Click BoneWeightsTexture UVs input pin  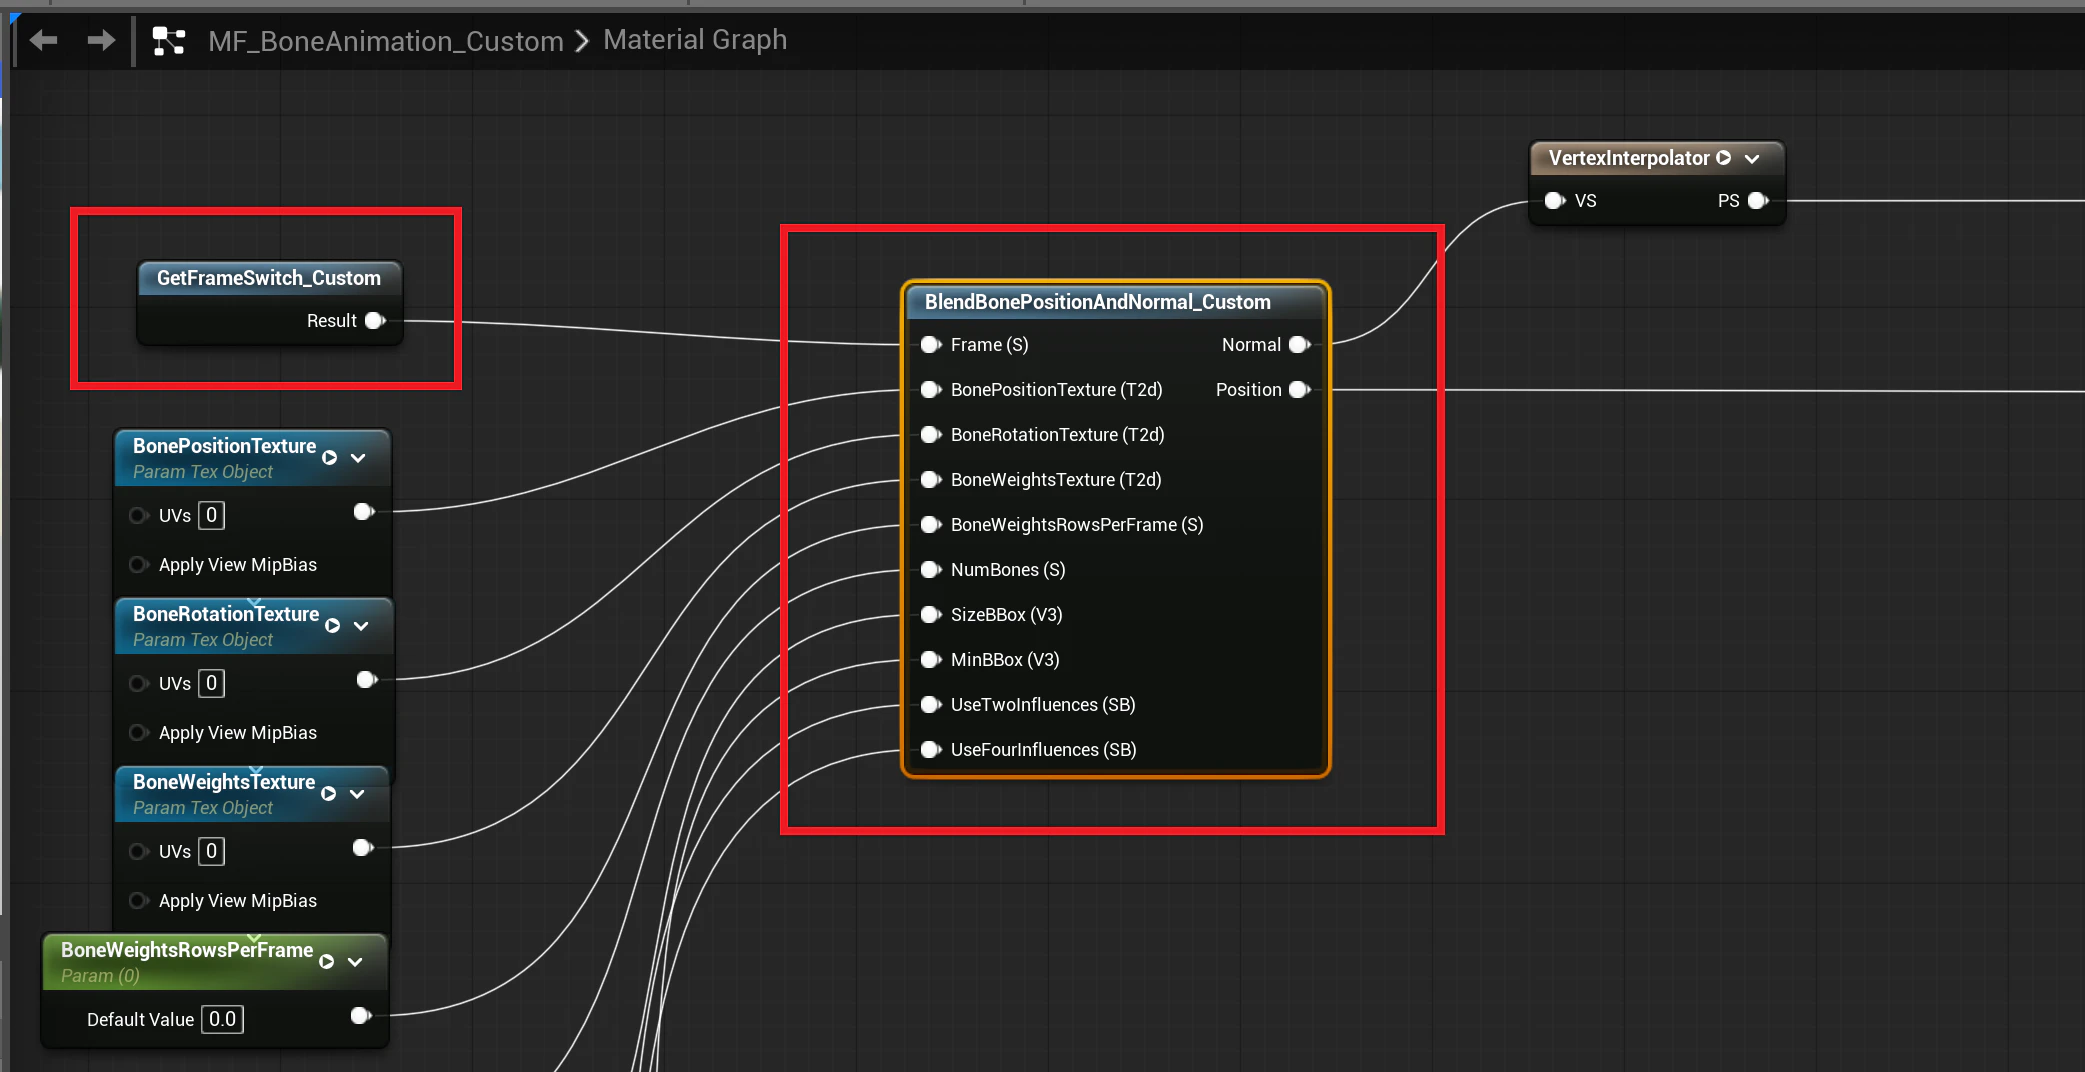click(x=138, y=852)
